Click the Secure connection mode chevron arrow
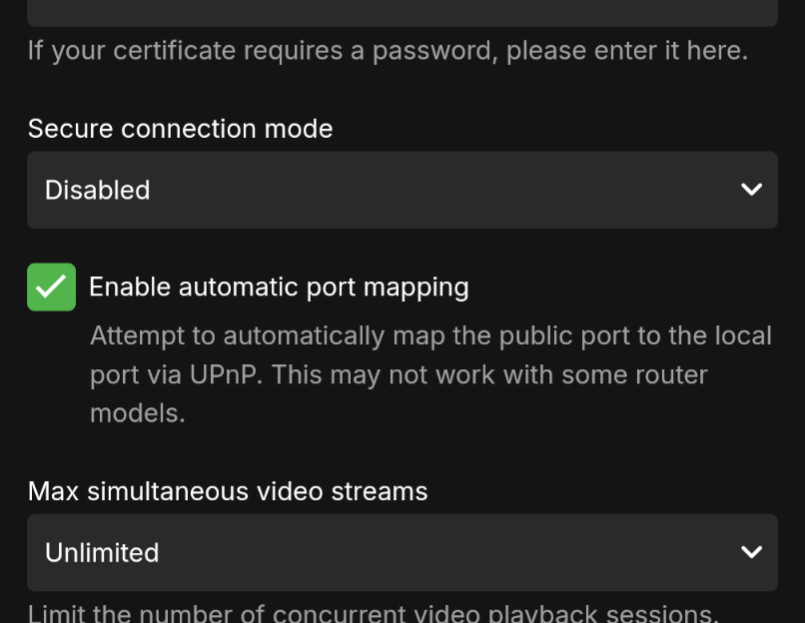 pos(751,190)
